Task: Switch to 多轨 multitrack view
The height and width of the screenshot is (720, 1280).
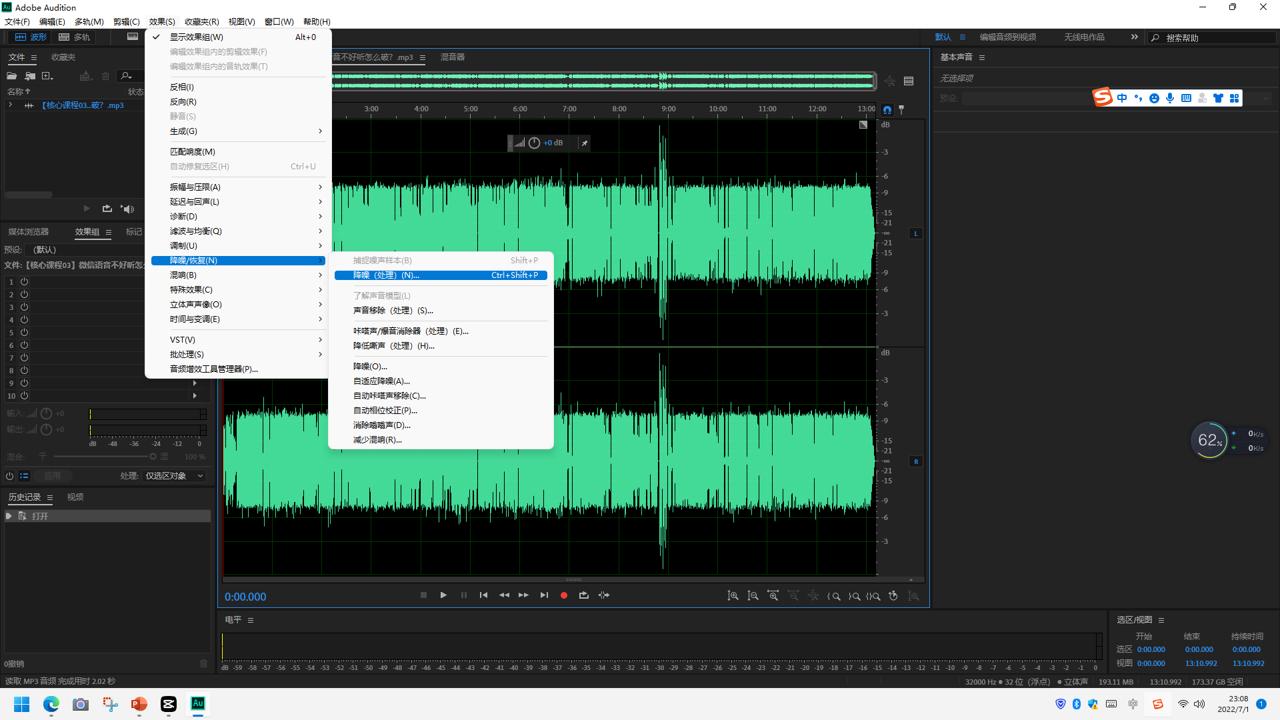Action: tap(75, 37)
